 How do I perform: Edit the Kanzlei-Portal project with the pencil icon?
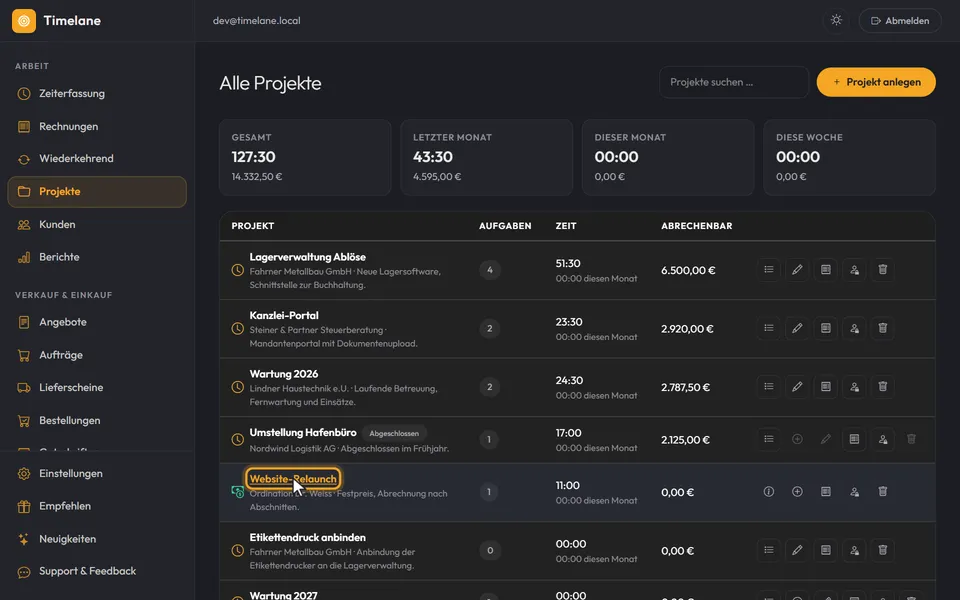click(797, 328)
